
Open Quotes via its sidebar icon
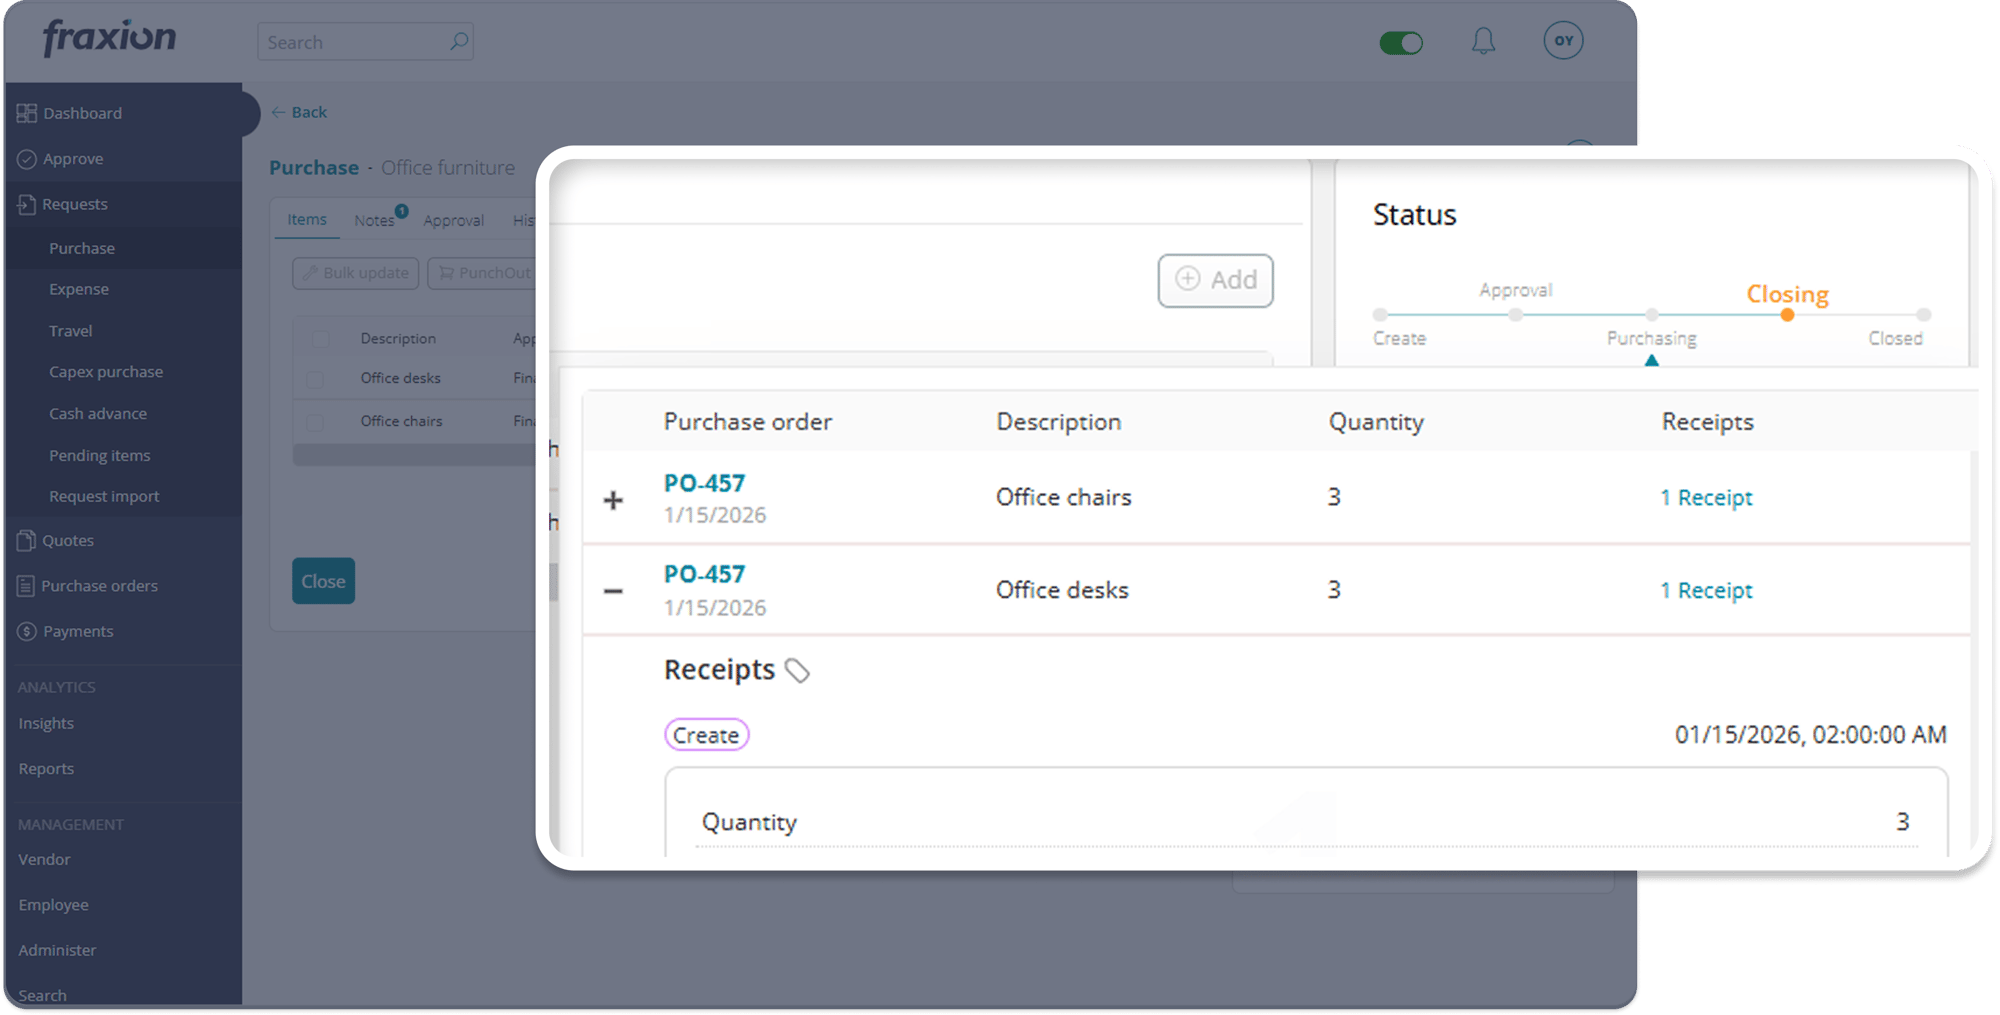pyautogui.click(x=27, y=540)
